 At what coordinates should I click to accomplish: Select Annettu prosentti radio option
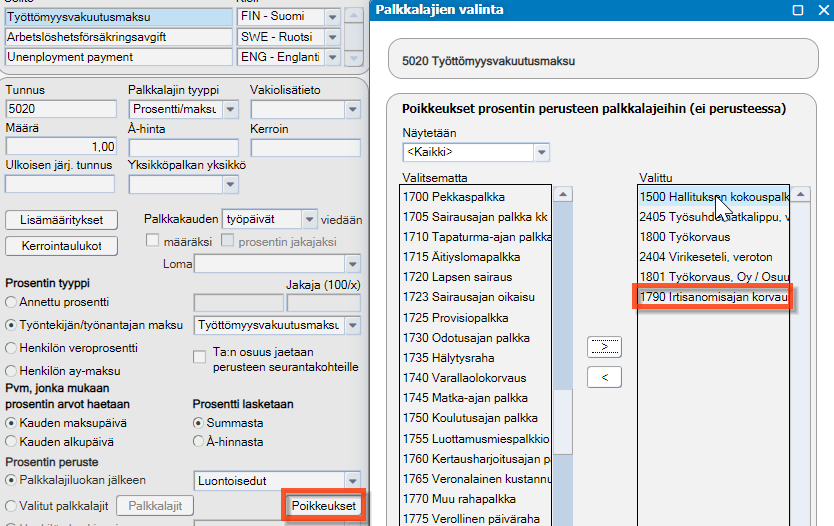[x=11, y=302]
